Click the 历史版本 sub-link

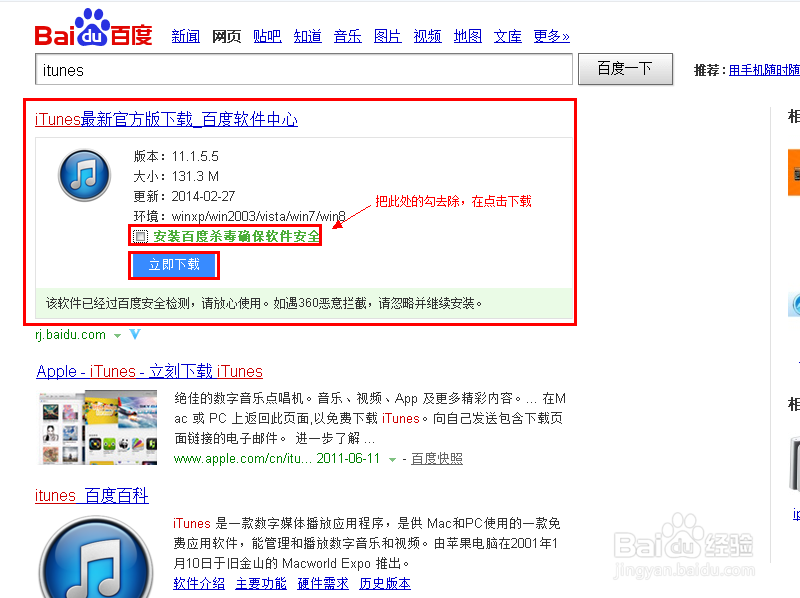385,583
